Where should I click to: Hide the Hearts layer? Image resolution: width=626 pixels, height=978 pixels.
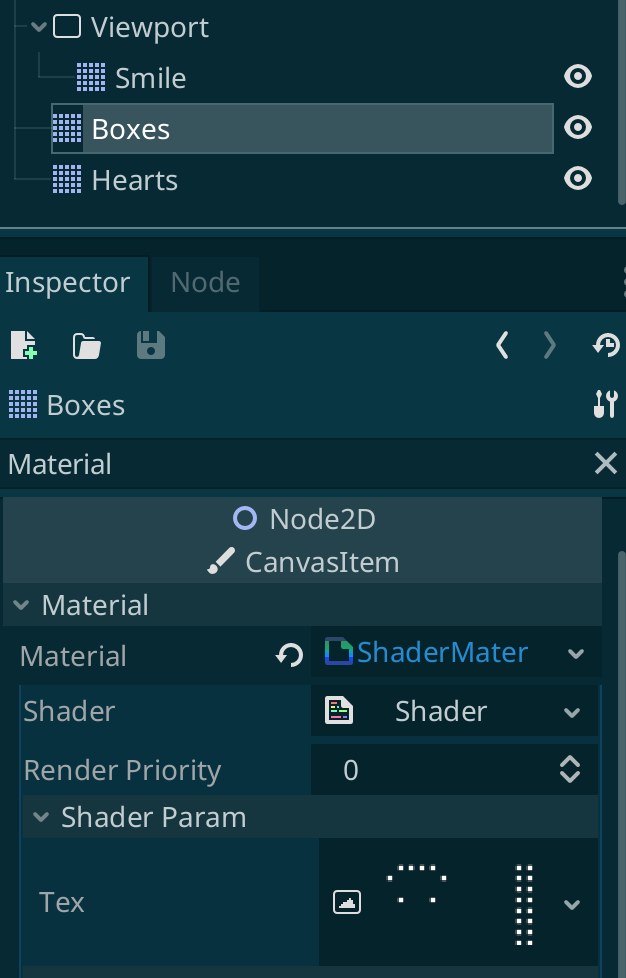(577, 179)
